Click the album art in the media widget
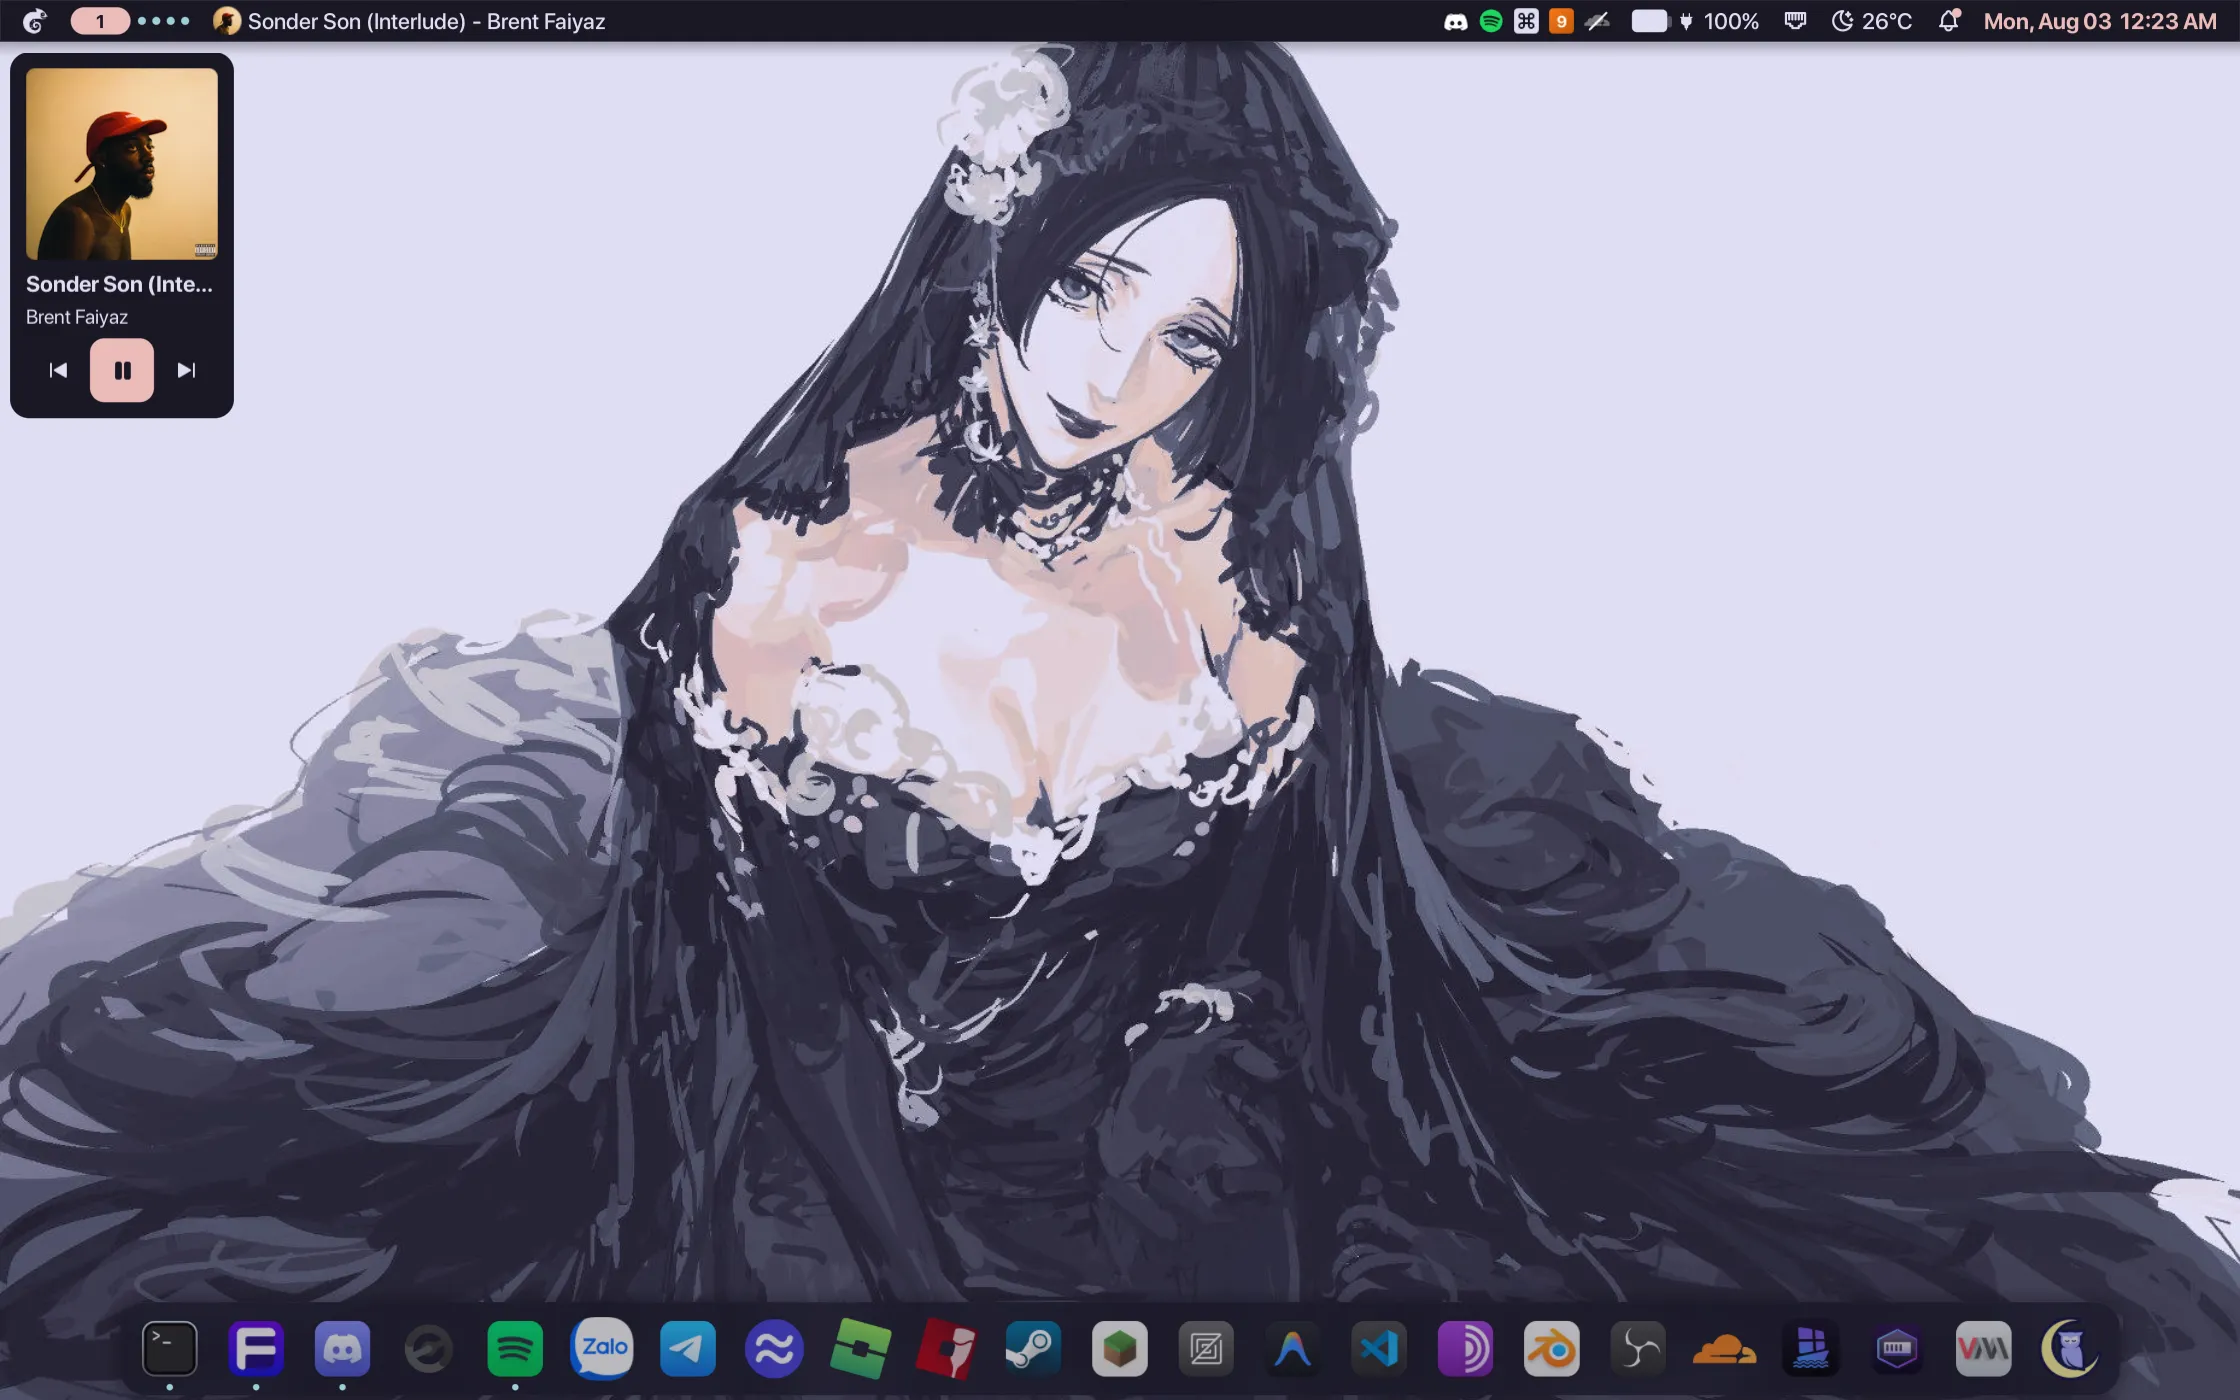 pos(122,164)
